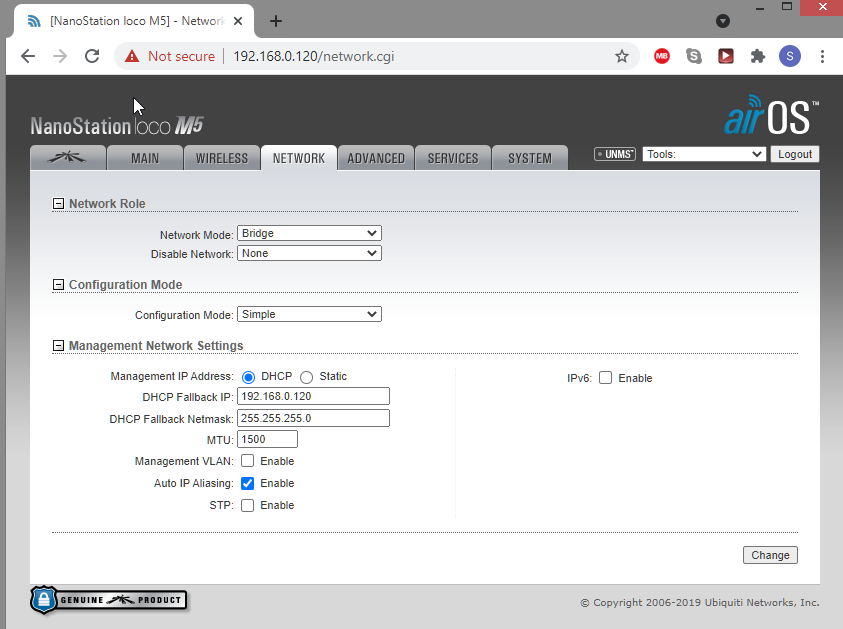Click the Genuine Product badge
This screenshot has height=629, width=843.
pyautogui.click(x=109, y=600)
